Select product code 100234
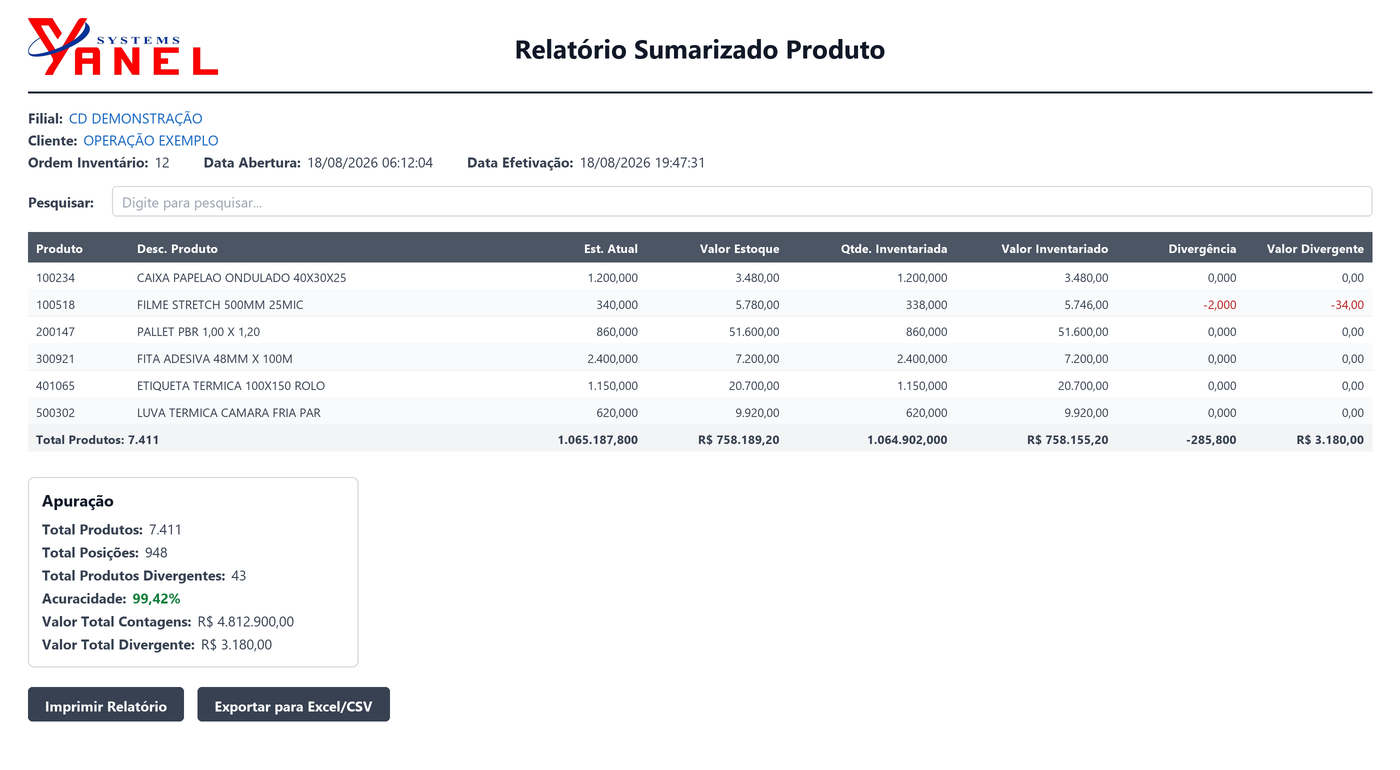The image size is (1400, 770). coord(55,278)
